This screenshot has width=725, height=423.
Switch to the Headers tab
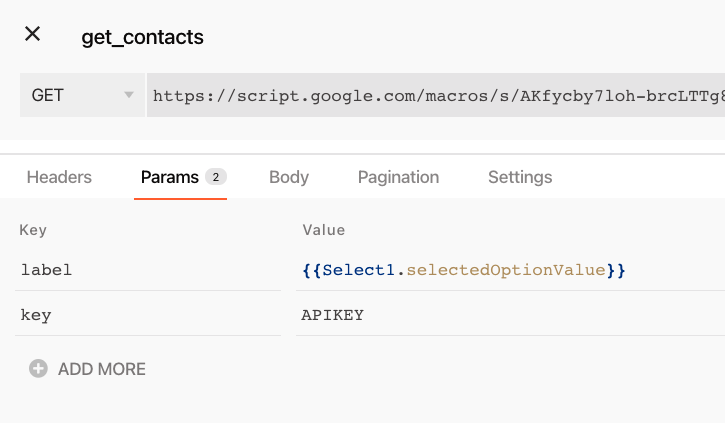click(59, 177)
